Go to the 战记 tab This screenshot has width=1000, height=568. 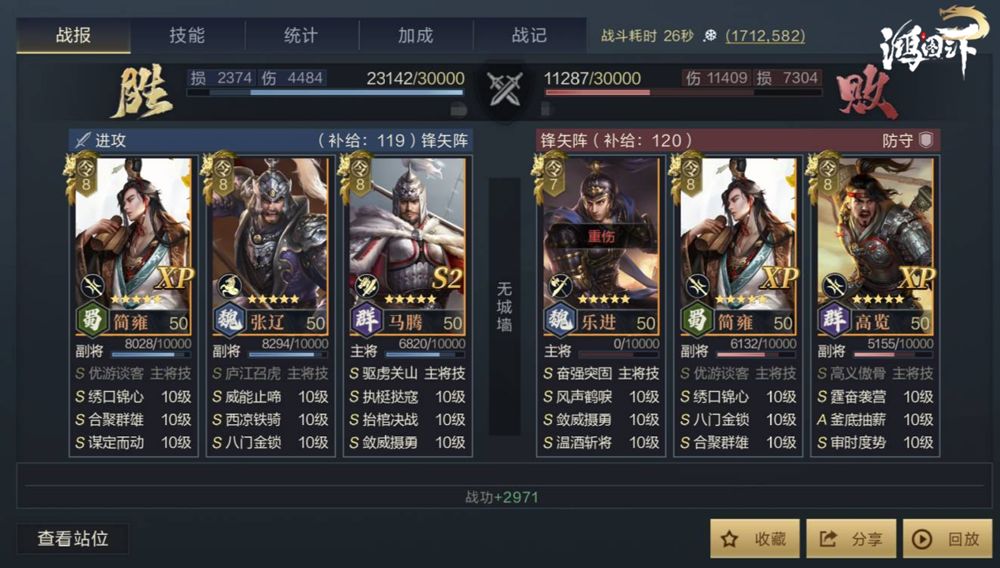click(529, 35)
